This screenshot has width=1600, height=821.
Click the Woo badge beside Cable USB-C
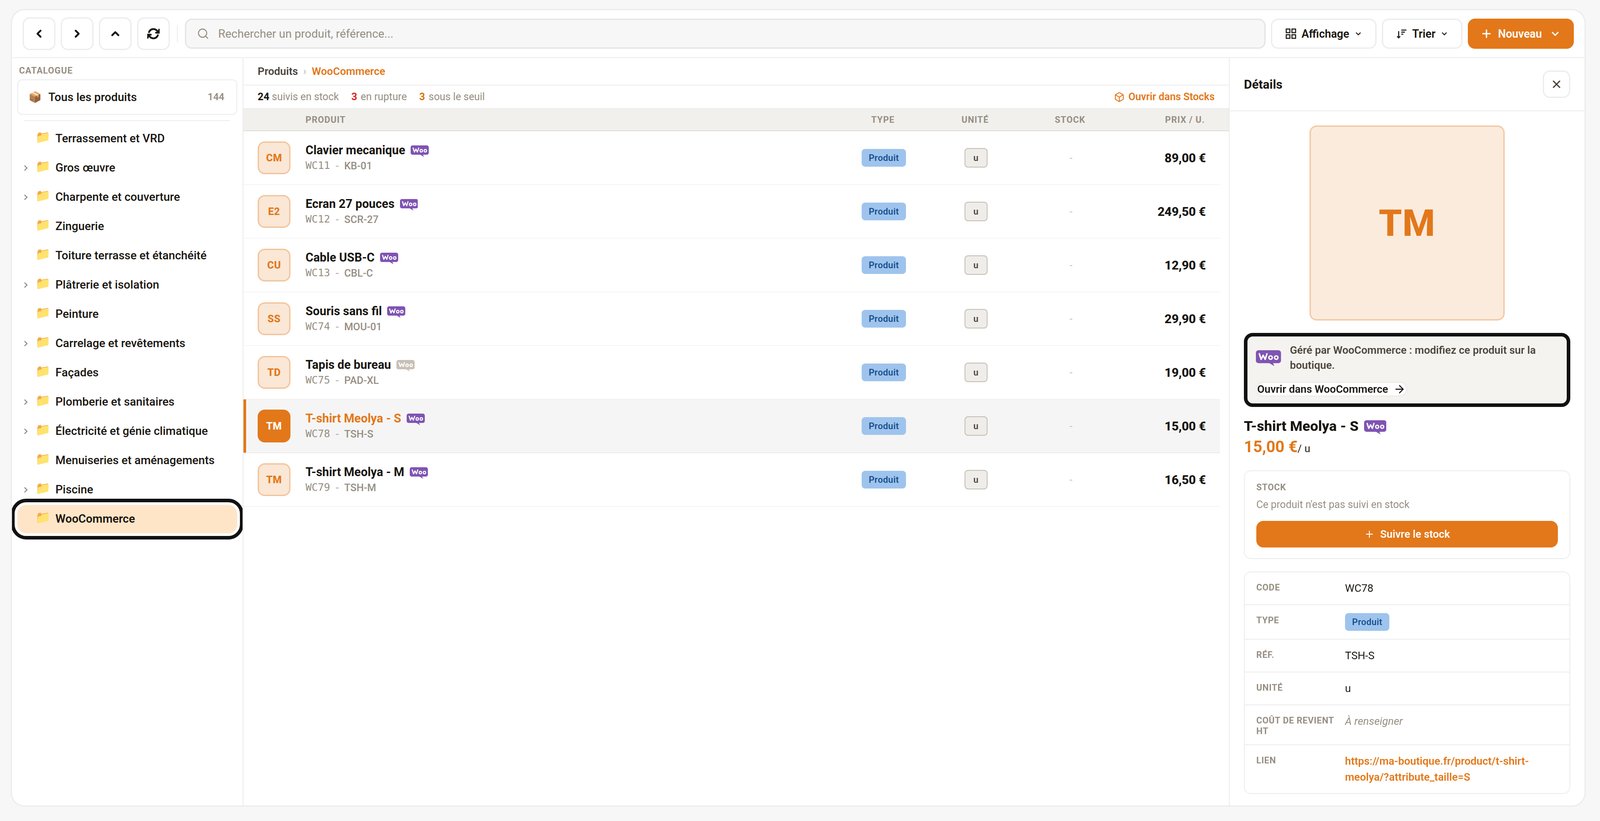(x=389, y=258)
